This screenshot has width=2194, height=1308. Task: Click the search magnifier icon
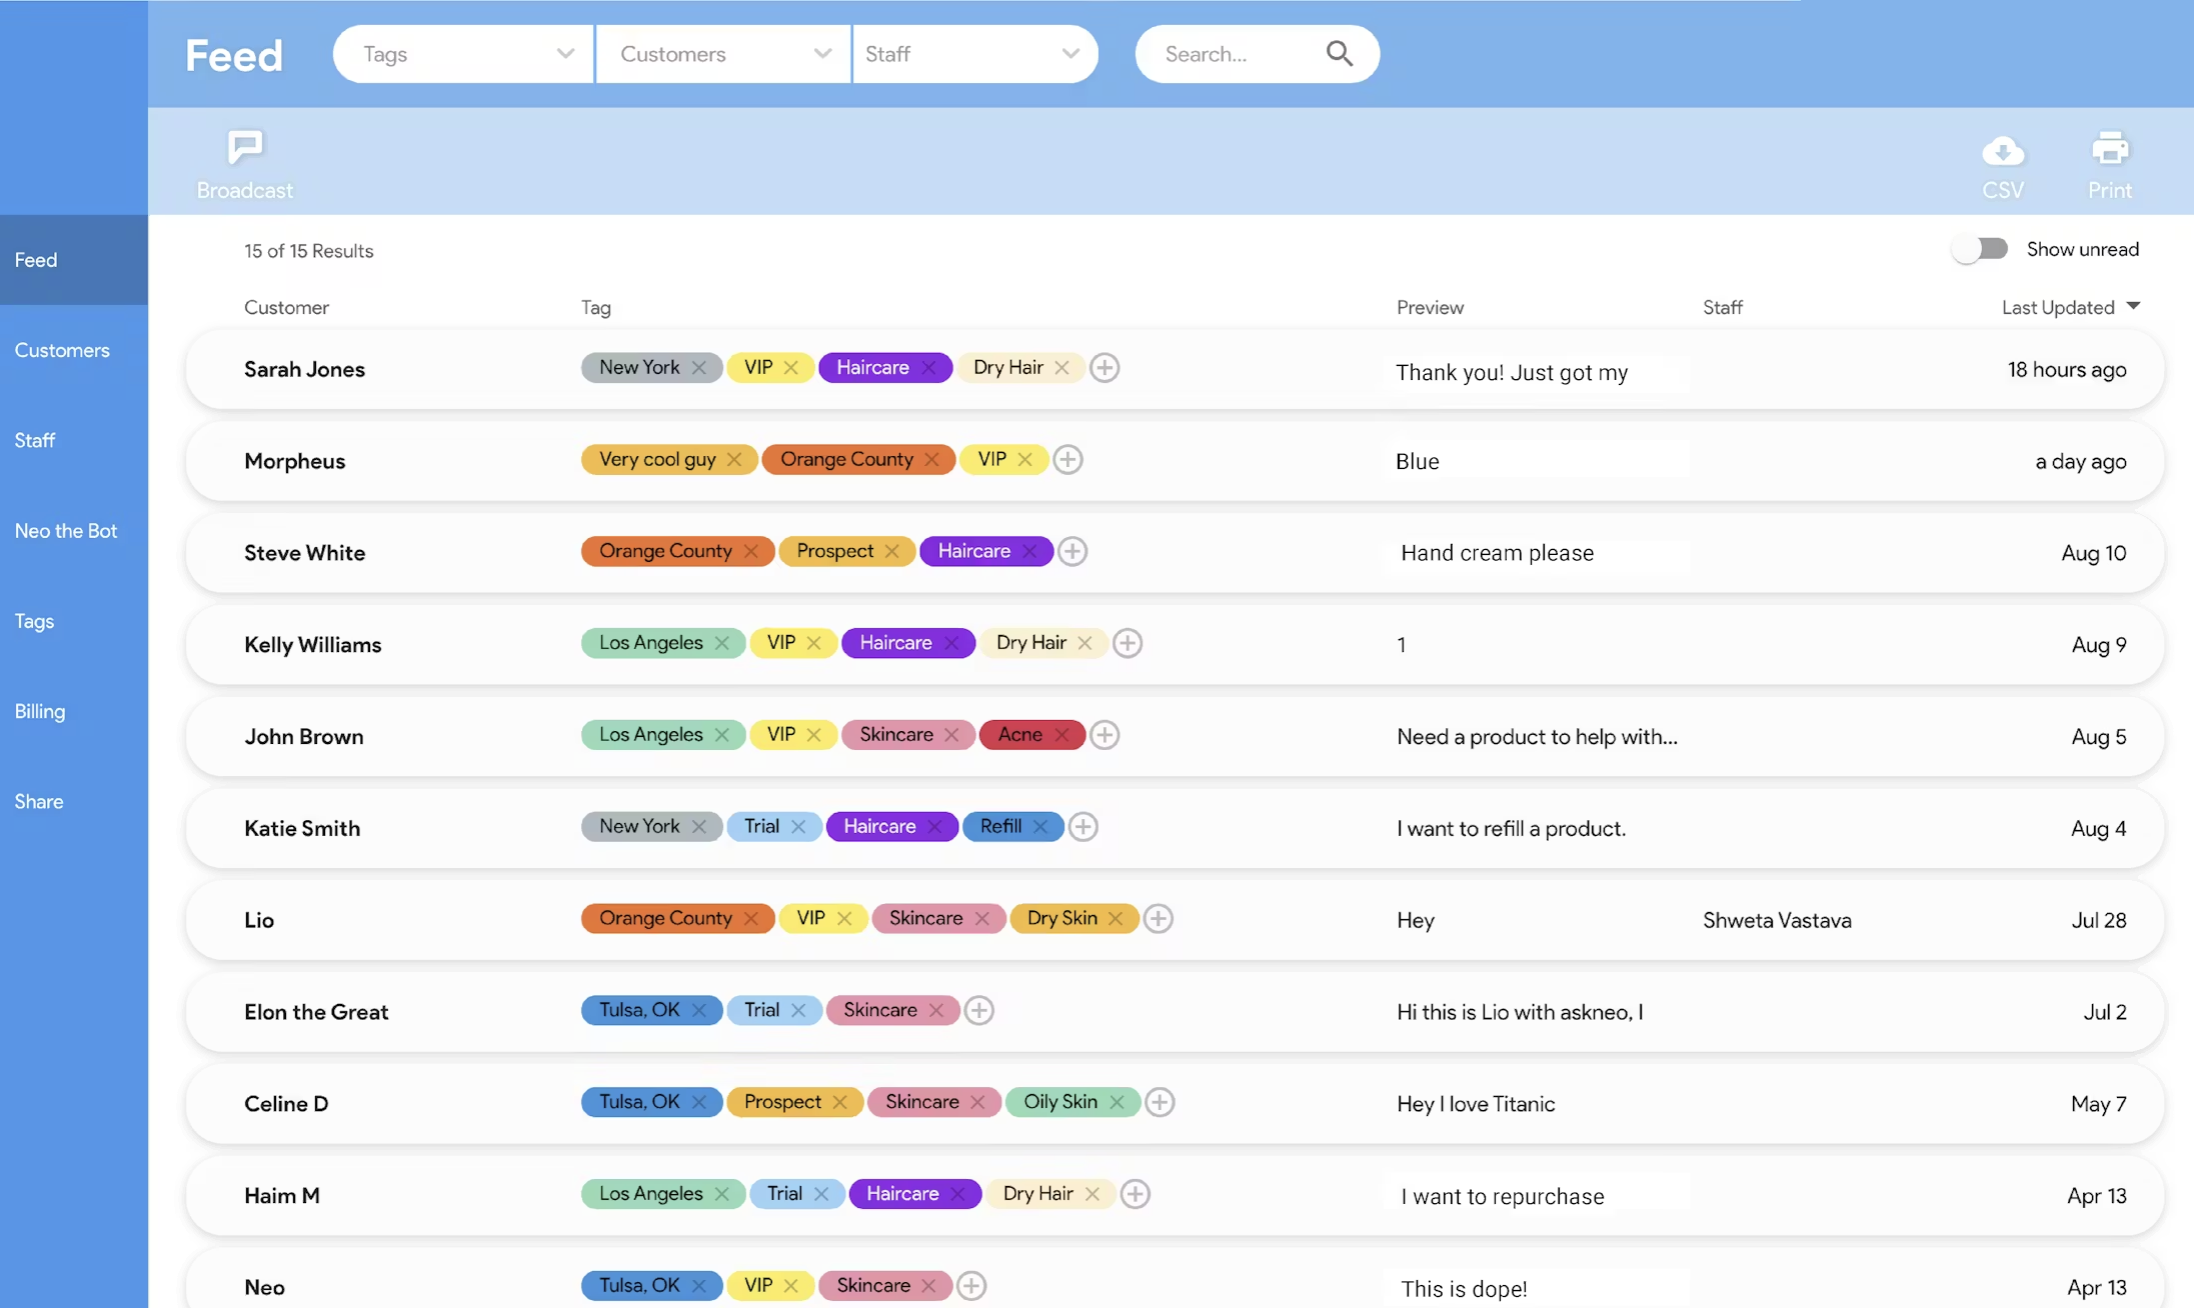[1339, 53]
